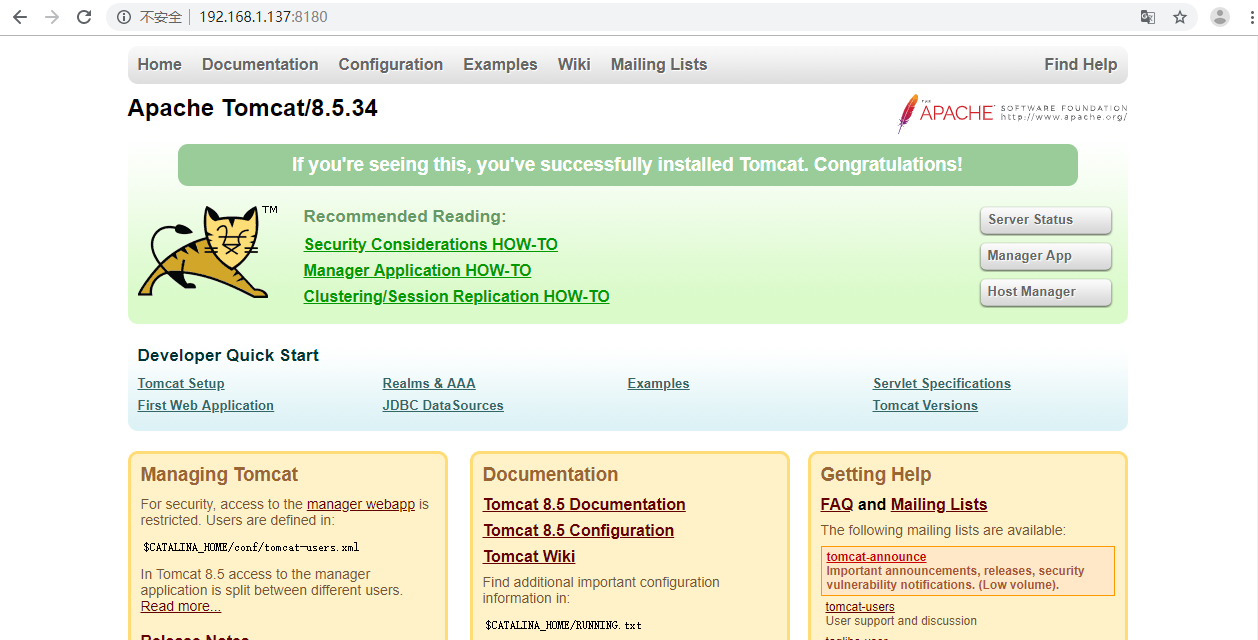This screenshot has height=640, width=1258.
Task: Click the not-secure site info icon
Action: pyautogui.click(x=124, y=17)
